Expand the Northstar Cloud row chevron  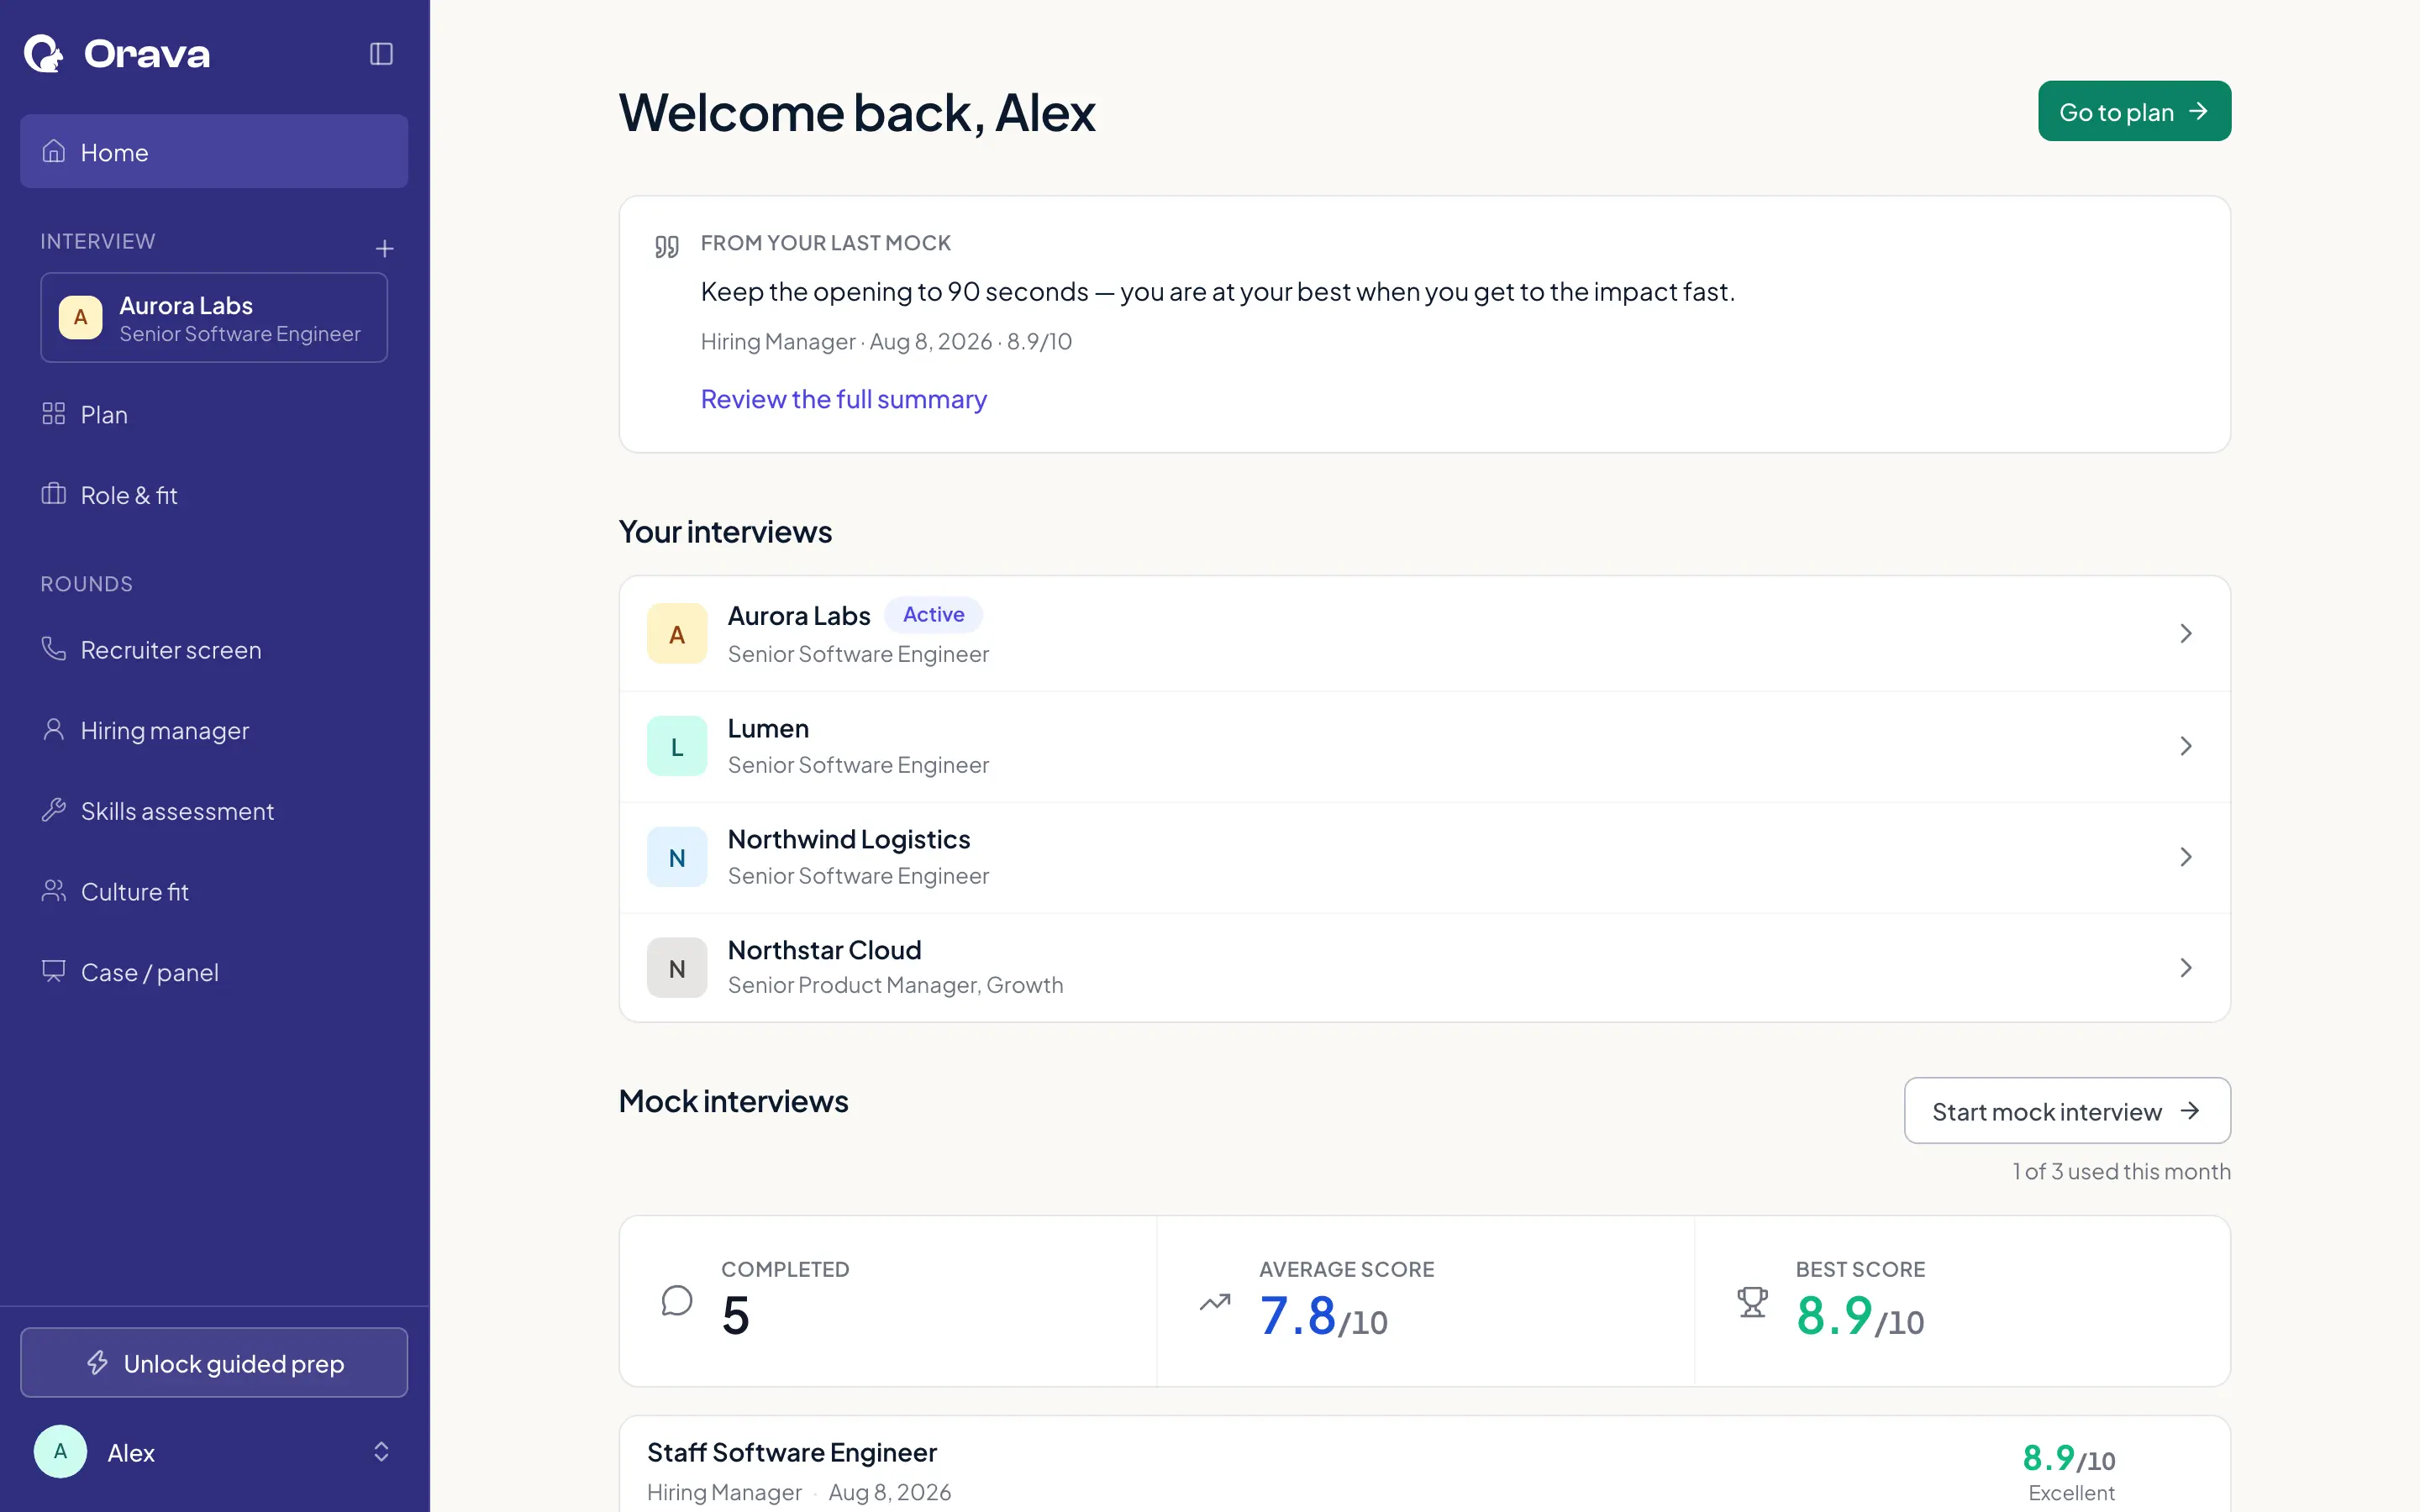coord(2186,968)
